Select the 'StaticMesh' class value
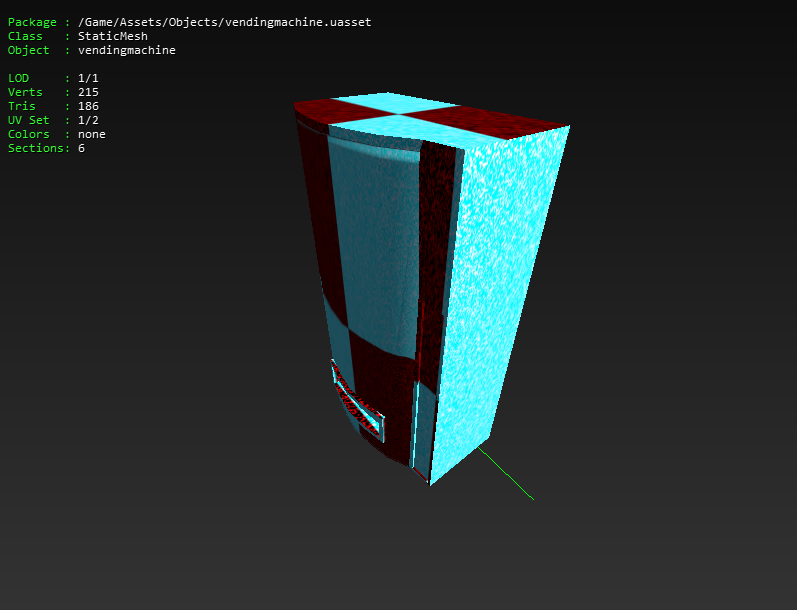The height and width of the screenshot is (610, 797). 113,36
